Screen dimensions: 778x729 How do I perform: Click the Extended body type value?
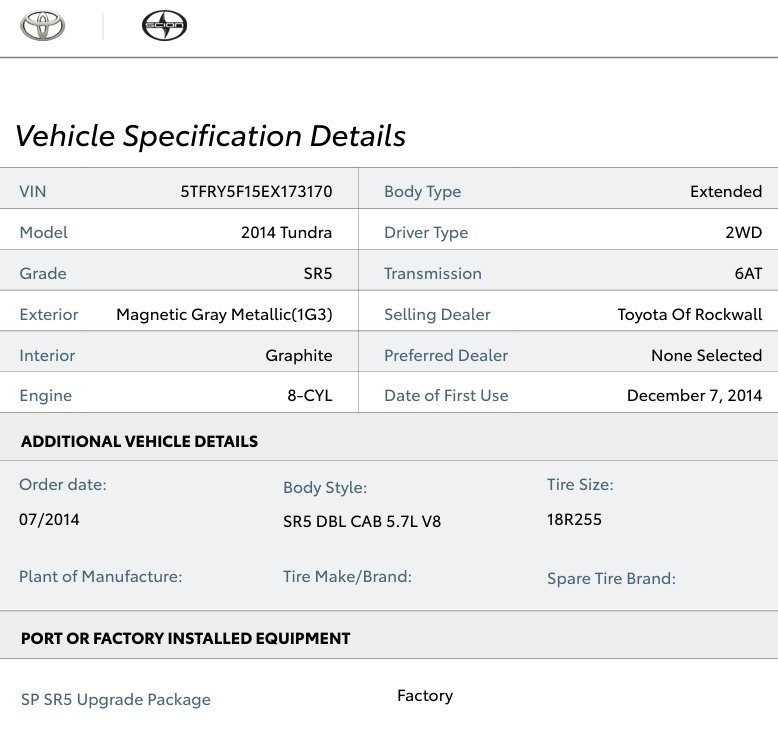click(726, 192)
